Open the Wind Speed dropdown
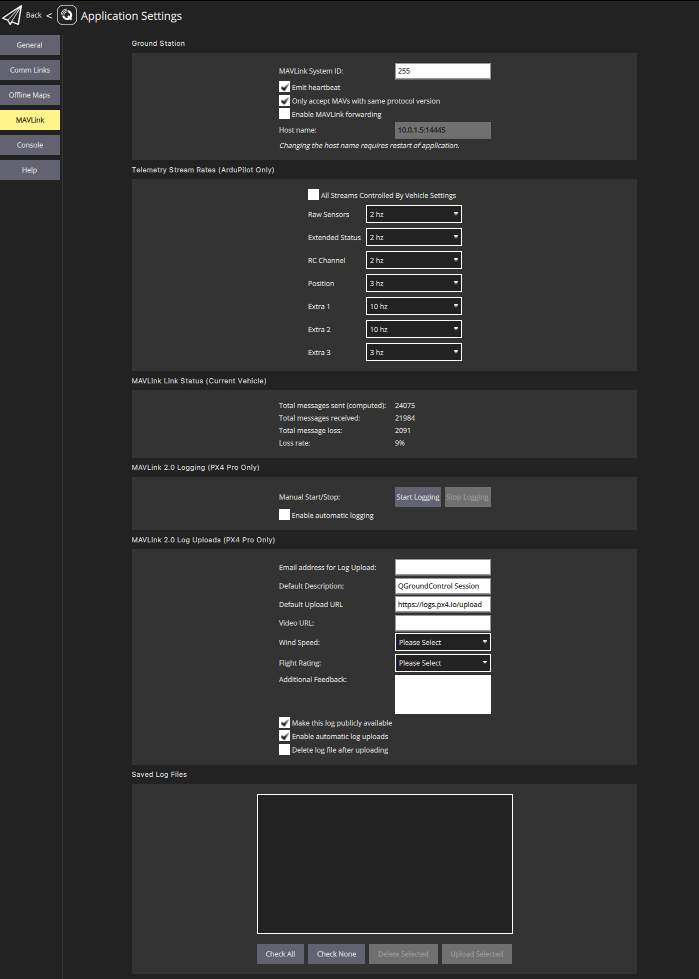Viewport: 699px width, 979px height. point(443,642)
